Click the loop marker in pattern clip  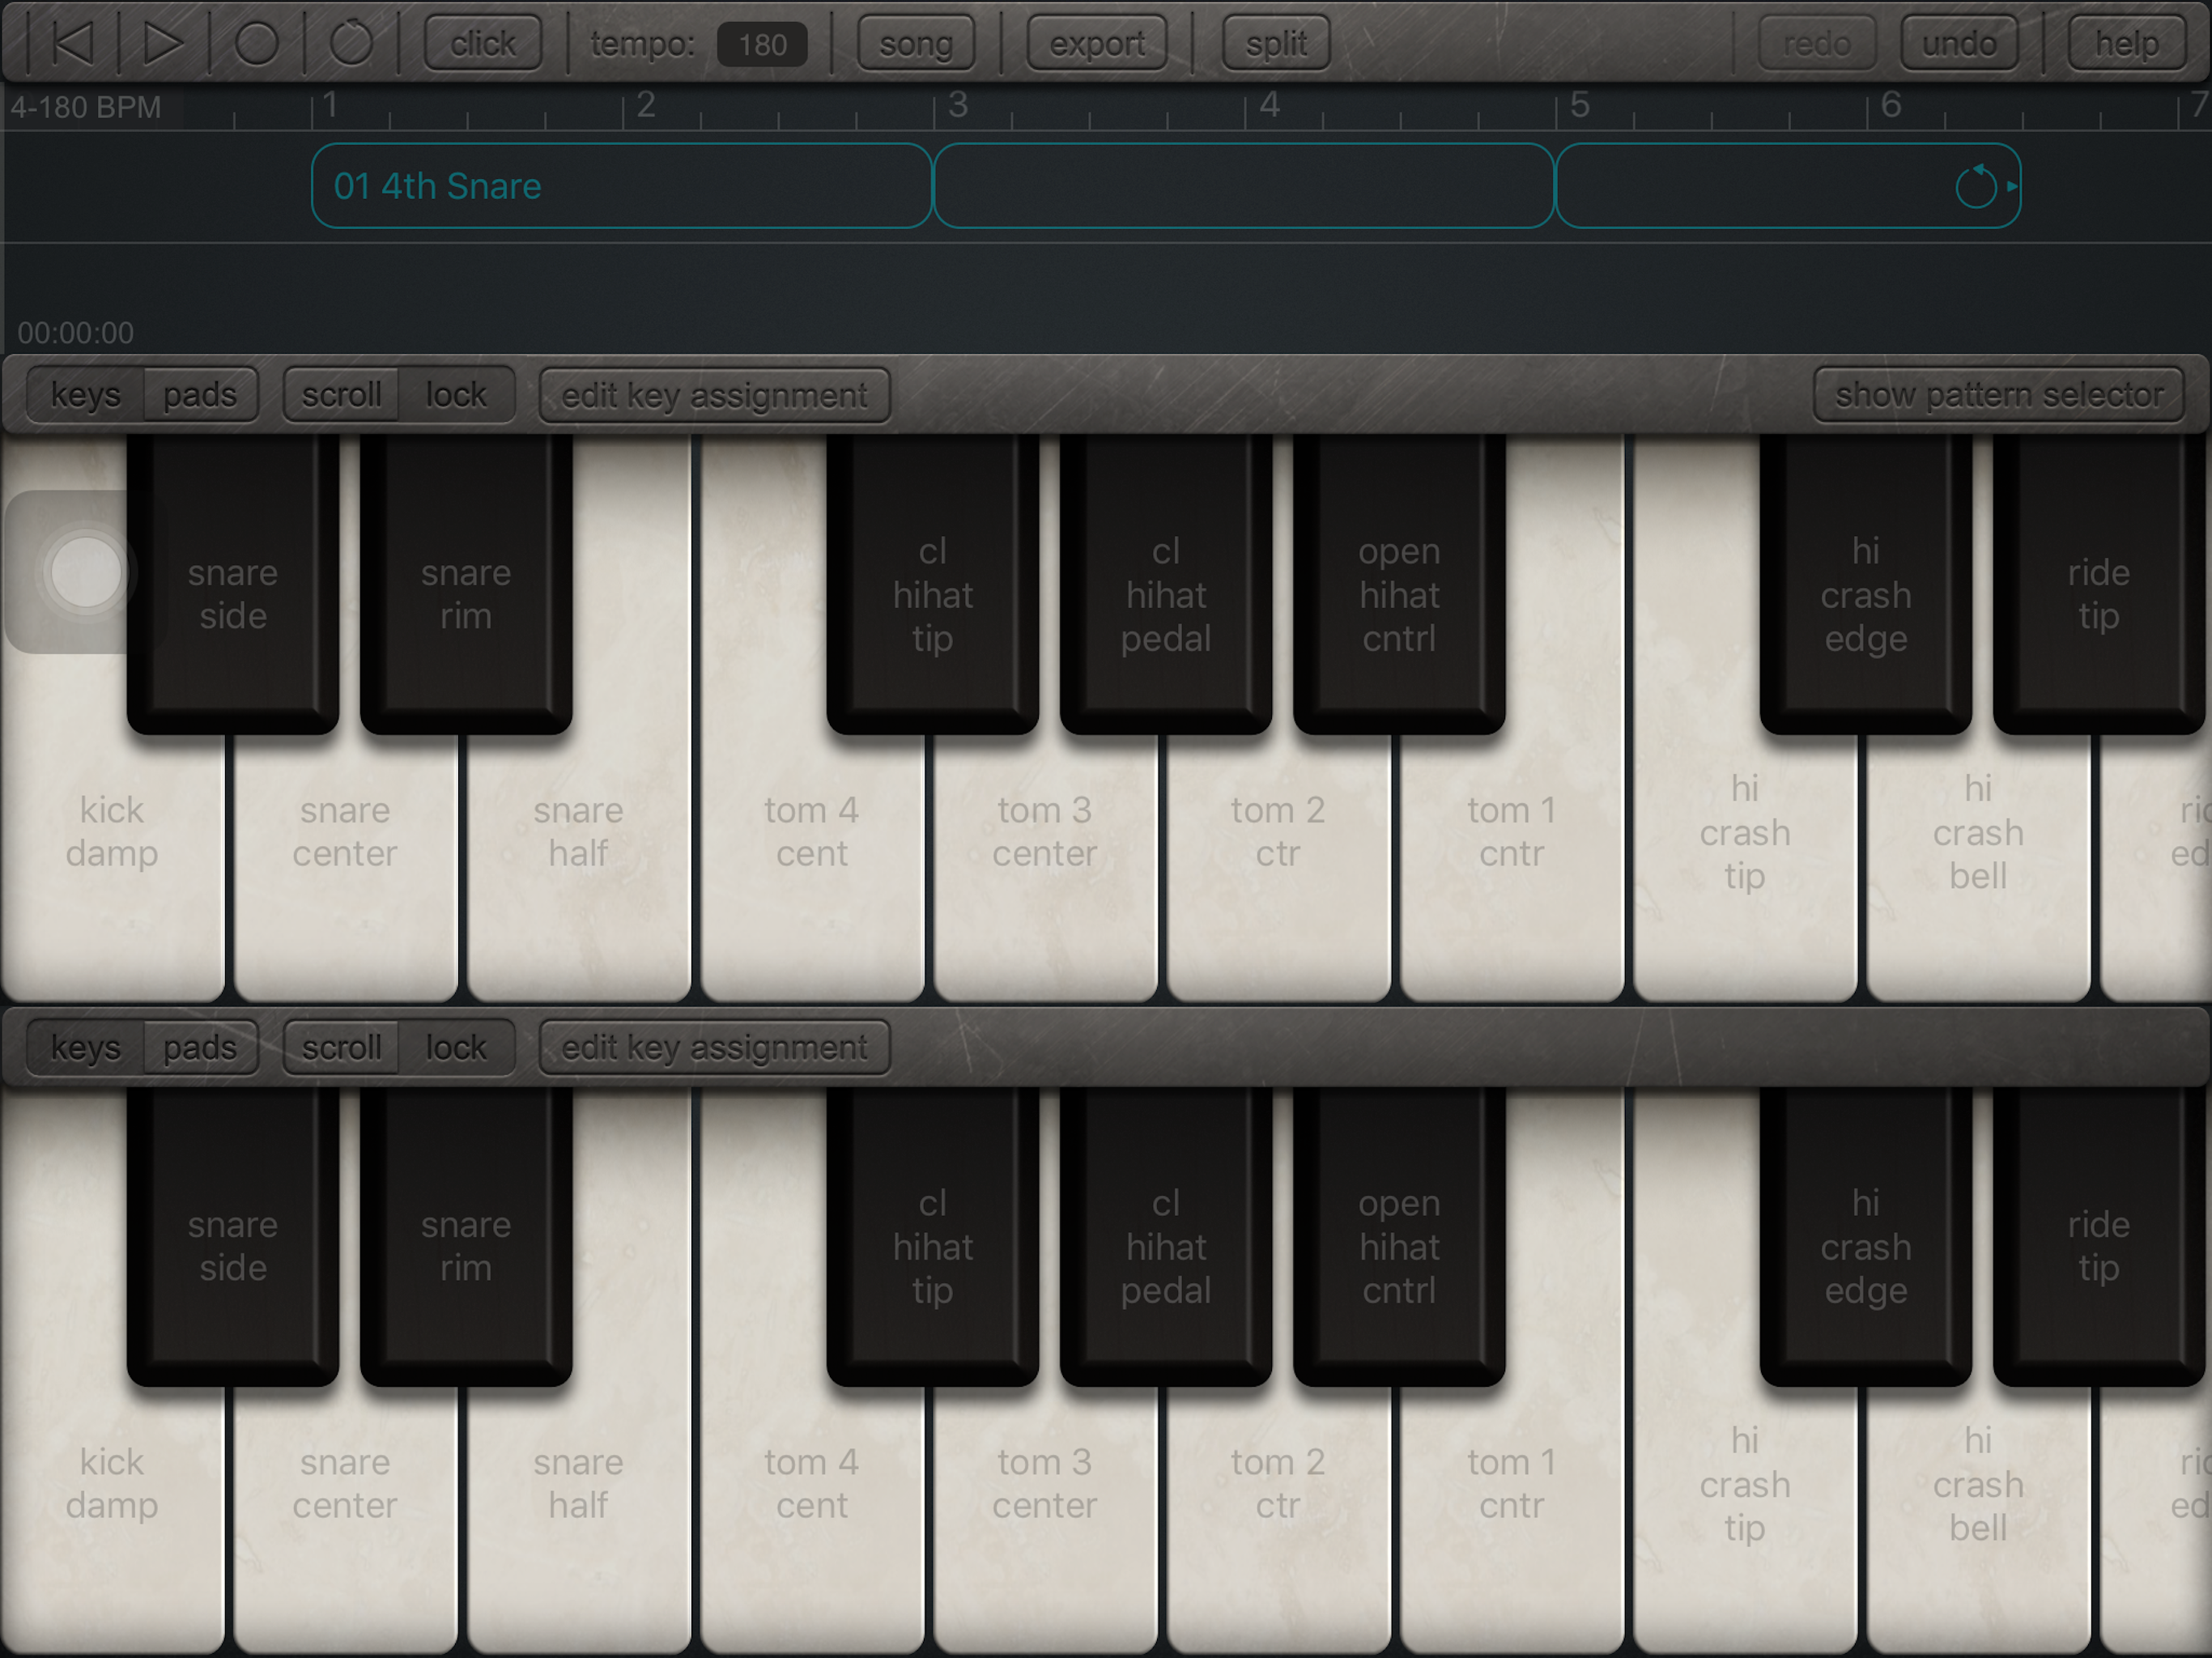[1976, 187]
